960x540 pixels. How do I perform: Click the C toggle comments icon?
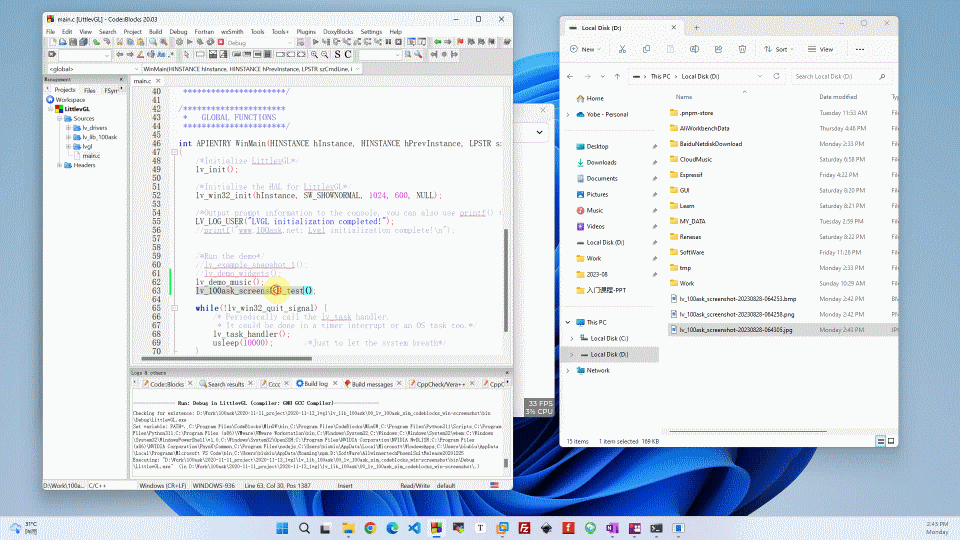pos(348,54)
